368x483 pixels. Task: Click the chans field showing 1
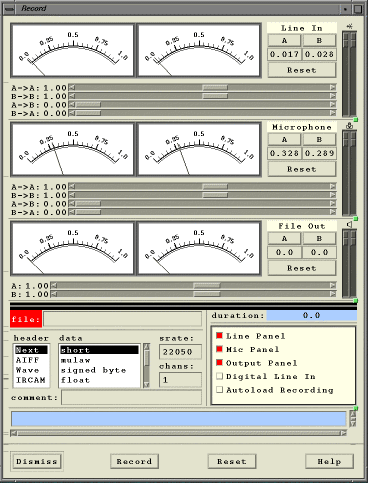pyautogui.click(x=180, y=380)
